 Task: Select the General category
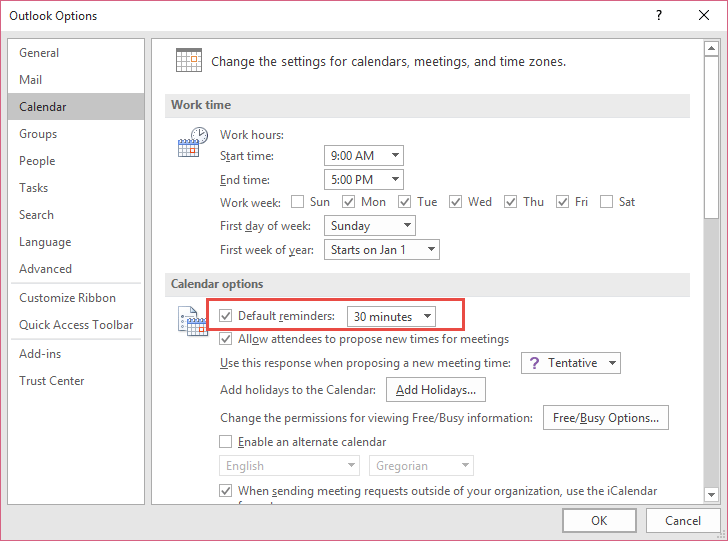76,52
